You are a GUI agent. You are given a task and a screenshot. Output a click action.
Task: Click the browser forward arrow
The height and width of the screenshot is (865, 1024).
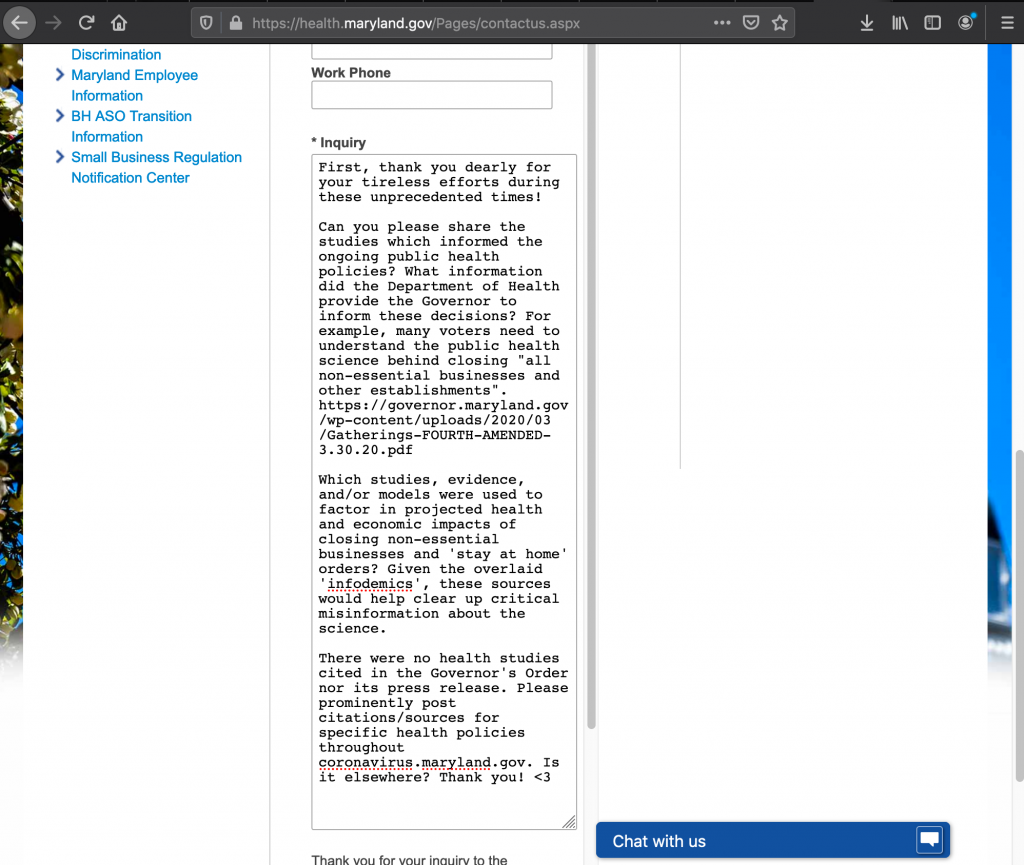(x=54, y=23)
